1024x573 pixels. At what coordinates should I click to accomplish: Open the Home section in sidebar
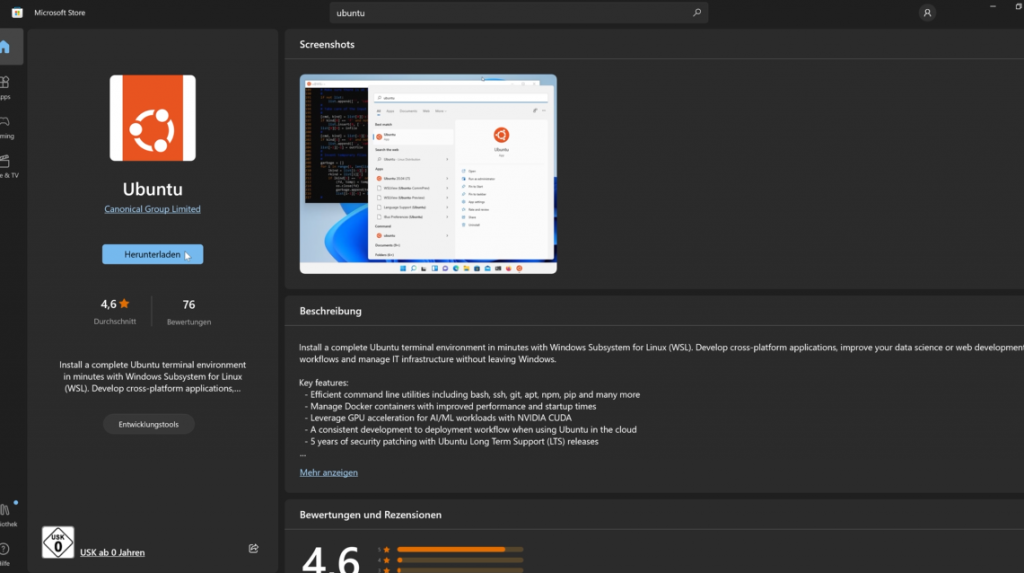pos(5,47)
